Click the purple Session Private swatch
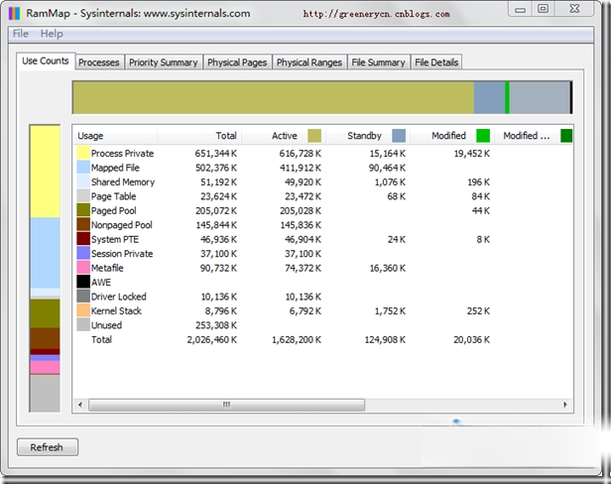This screenshot has height=484, width=611. pos(83,253)
